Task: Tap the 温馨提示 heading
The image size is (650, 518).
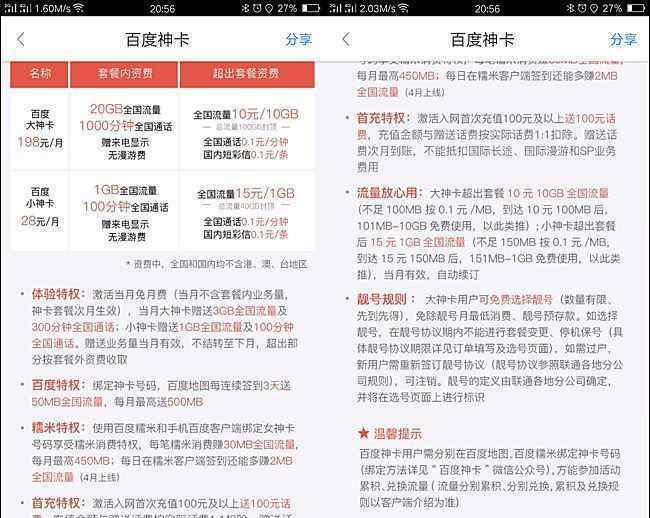Action: click(x=398, y=434)
